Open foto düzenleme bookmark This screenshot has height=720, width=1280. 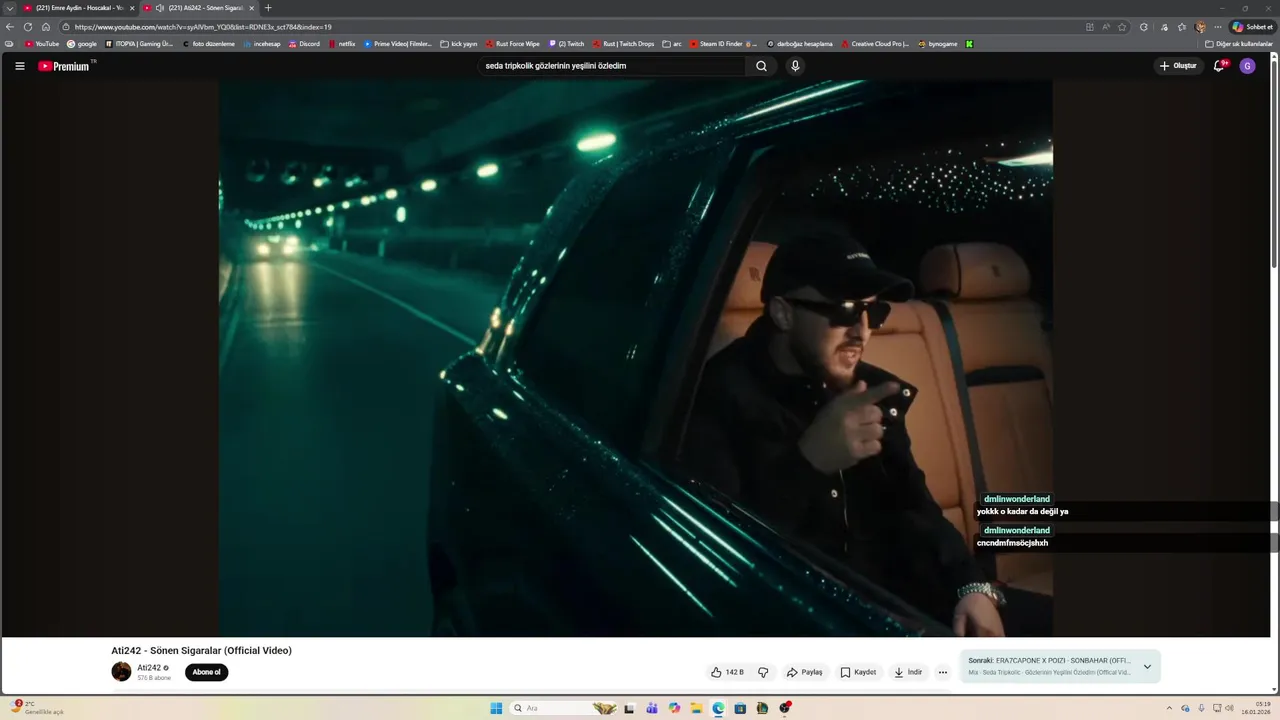[x=208, y=44]
